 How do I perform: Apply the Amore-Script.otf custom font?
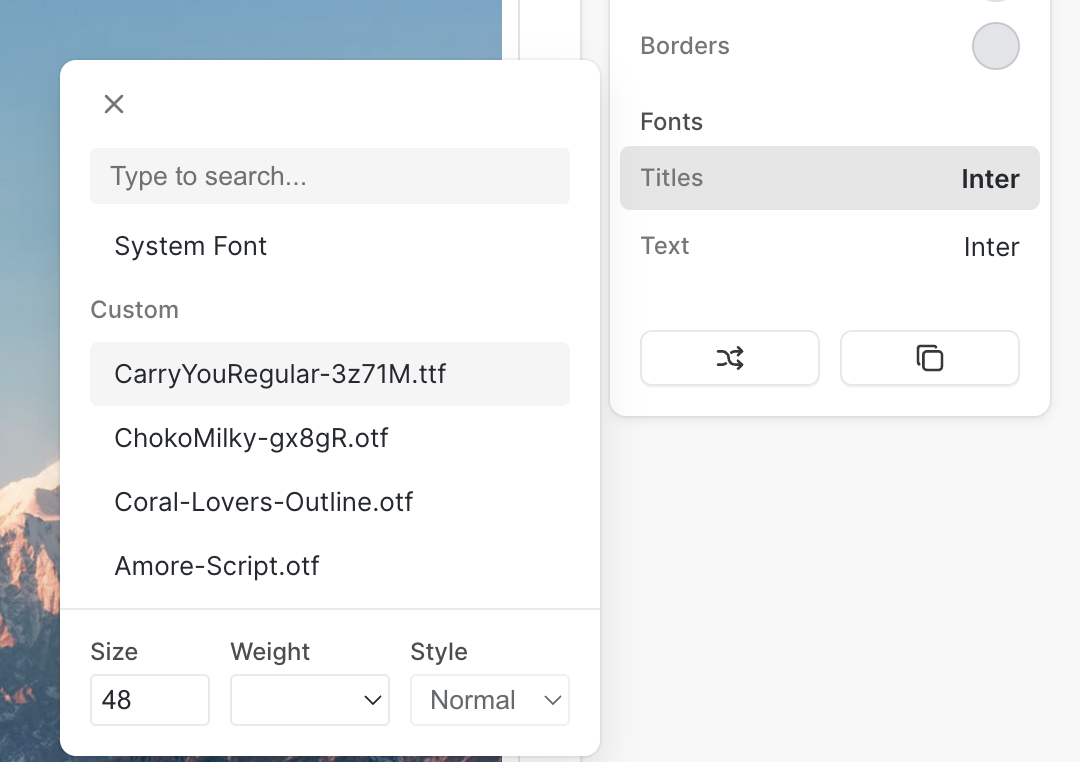pyautogui.click(x=217, y=566)
